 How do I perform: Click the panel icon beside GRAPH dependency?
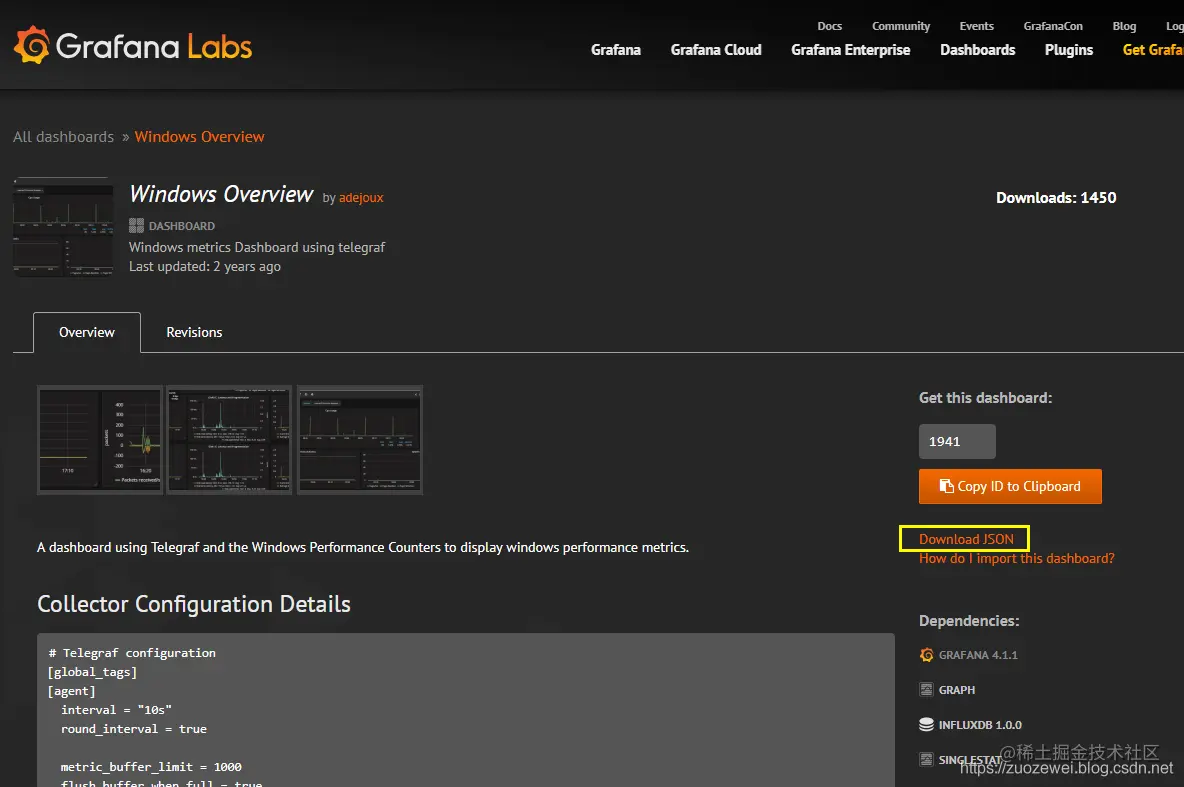927,690
